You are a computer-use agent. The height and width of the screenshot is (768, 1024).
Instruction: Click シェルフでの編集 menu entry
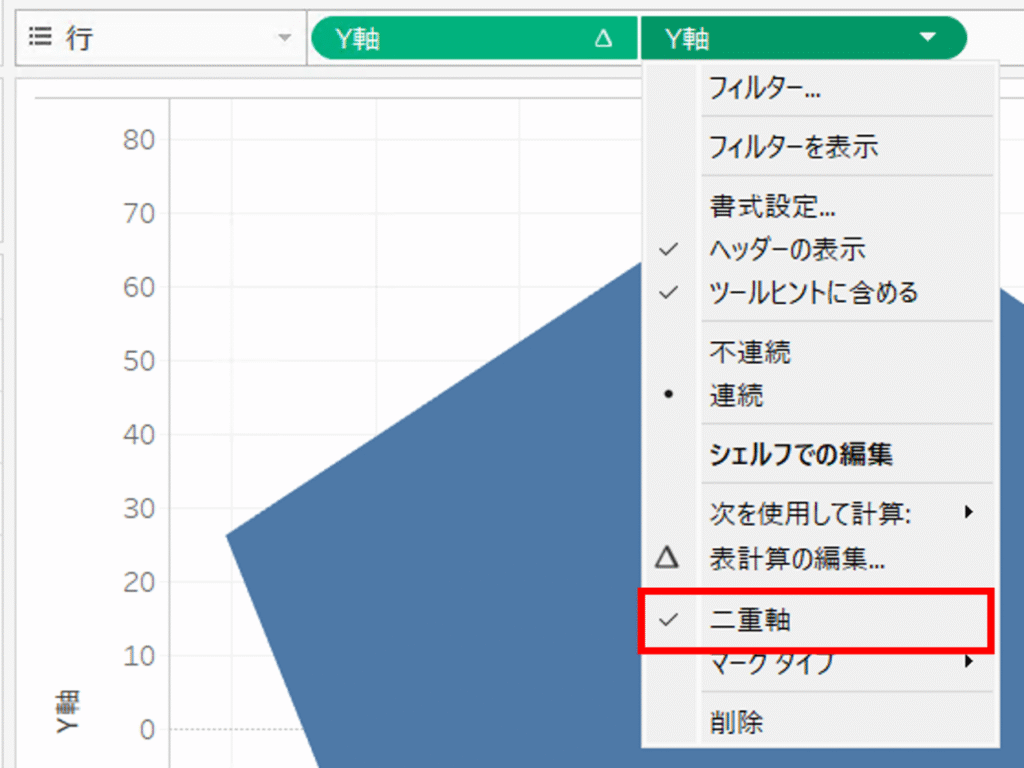click(x=800, y=455)
